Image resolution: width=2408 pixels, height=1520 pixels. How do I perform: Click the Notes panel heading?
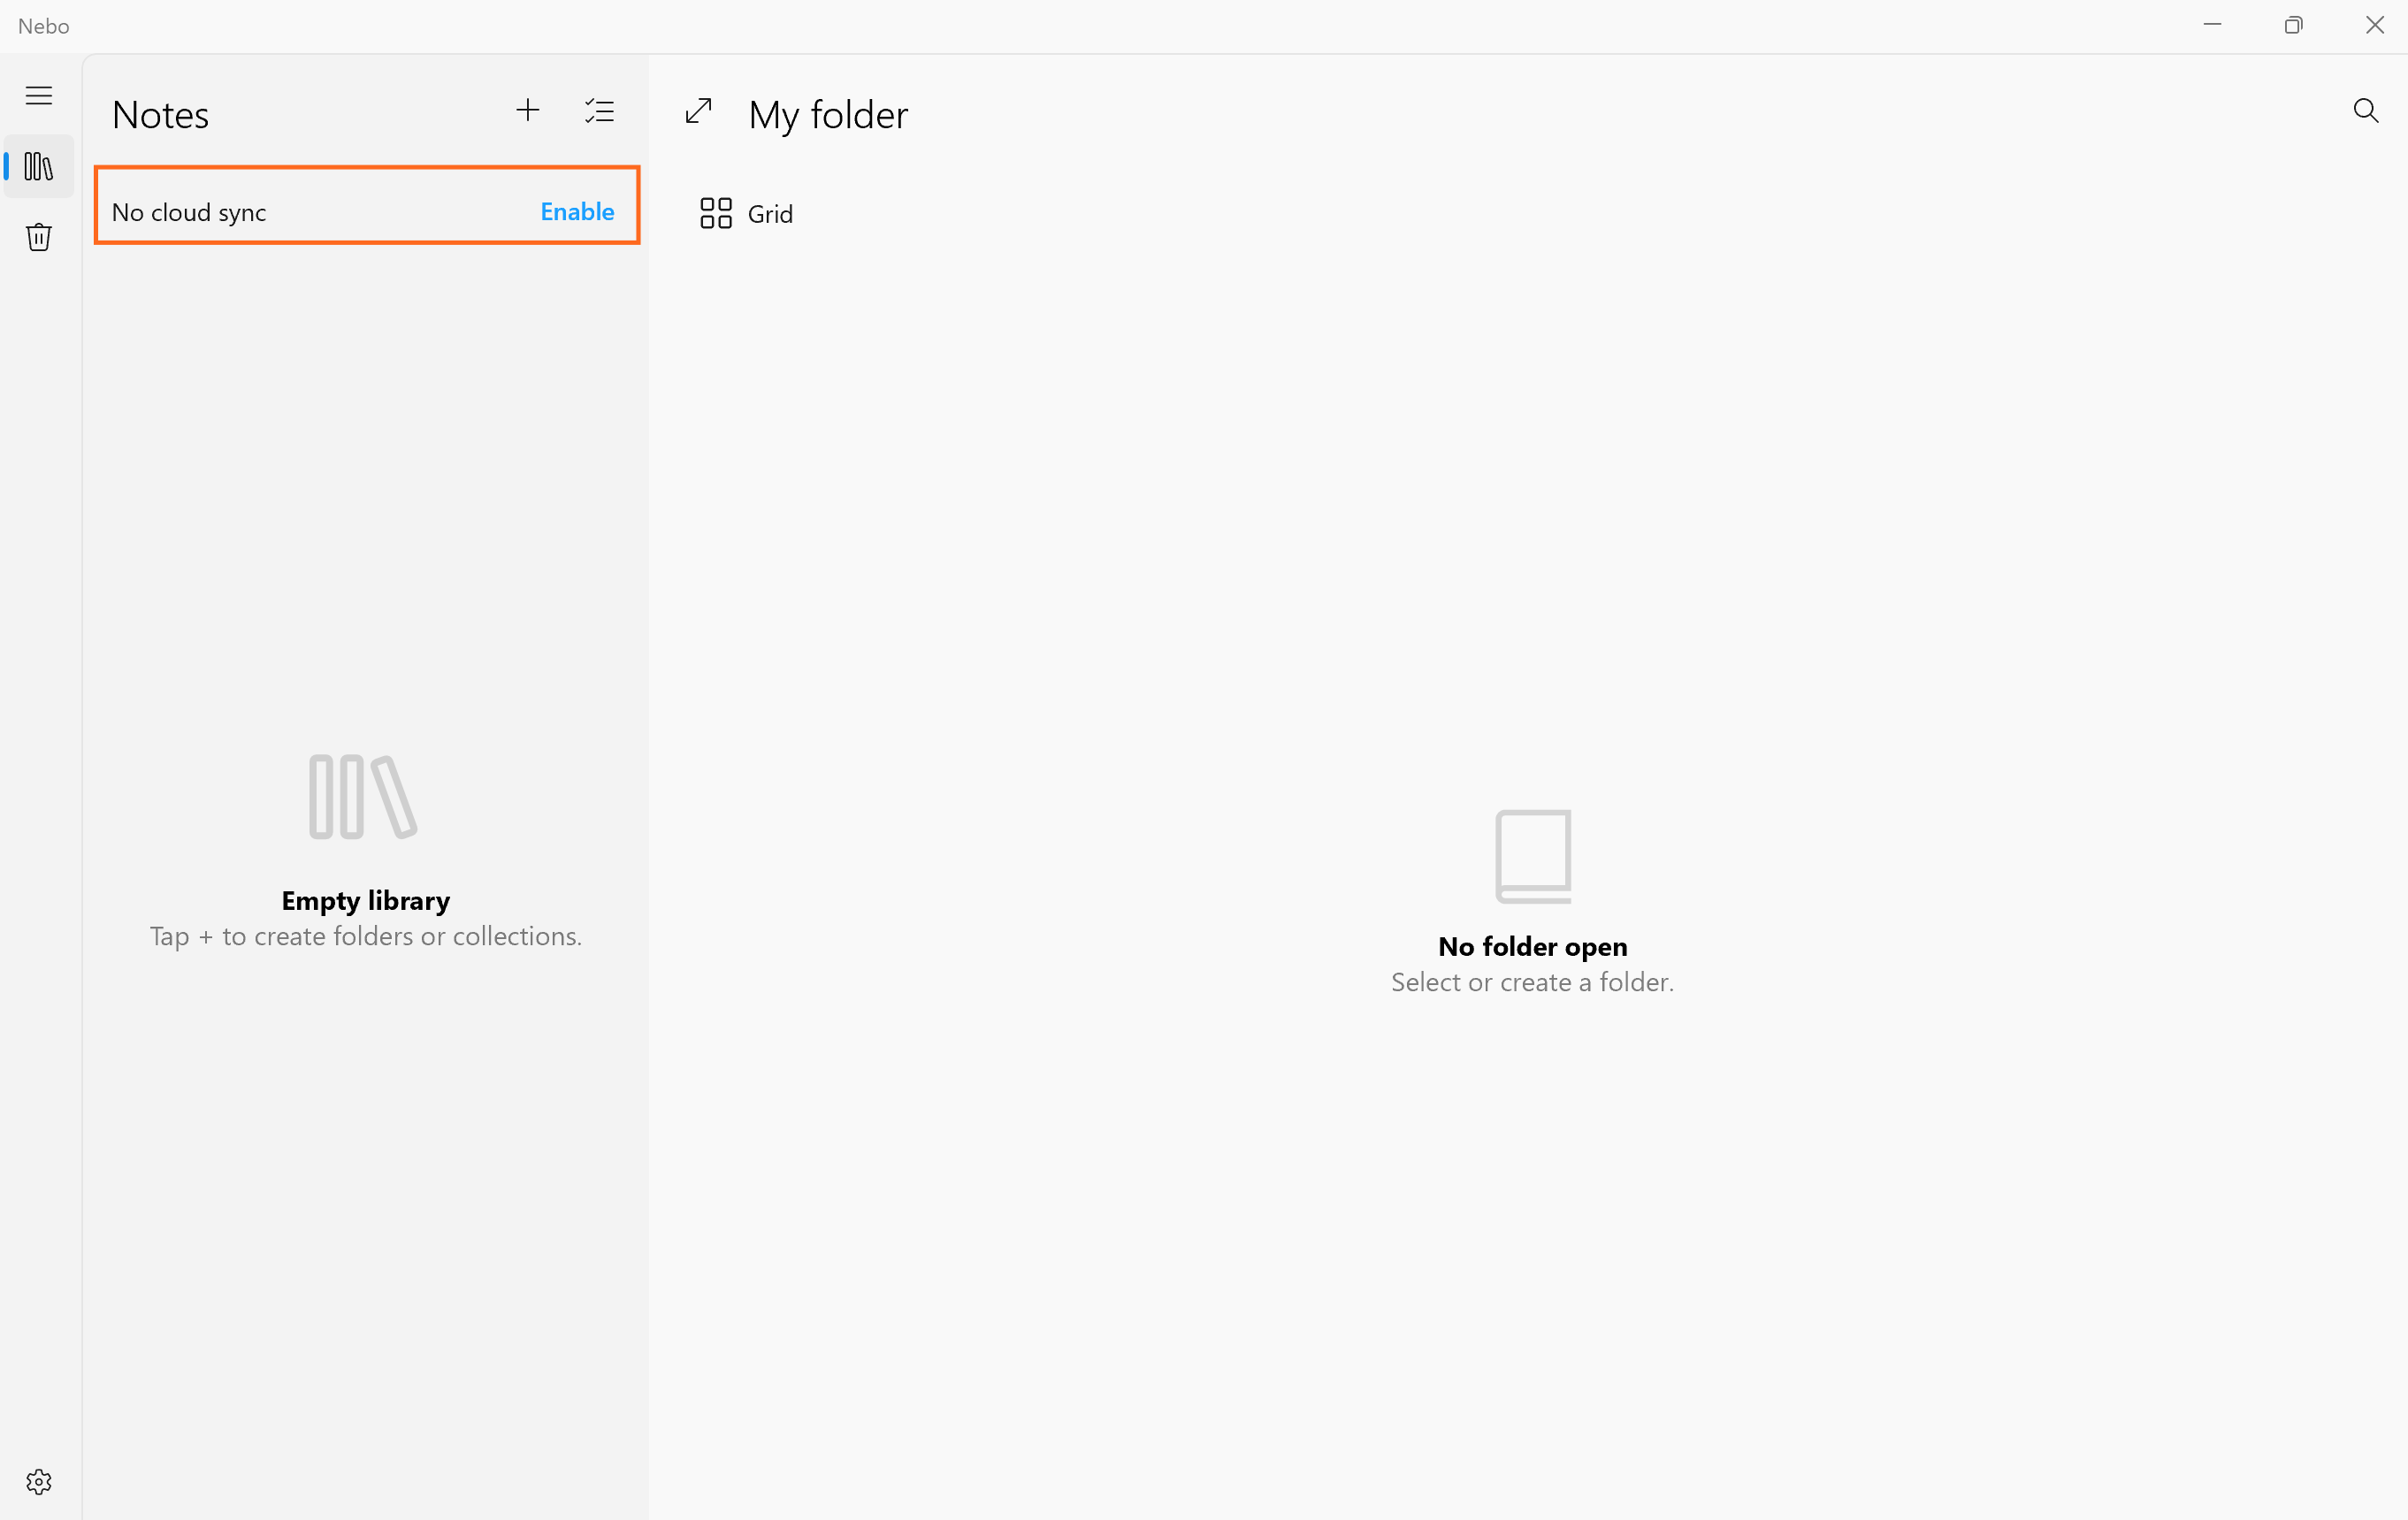tap(160, 115)
